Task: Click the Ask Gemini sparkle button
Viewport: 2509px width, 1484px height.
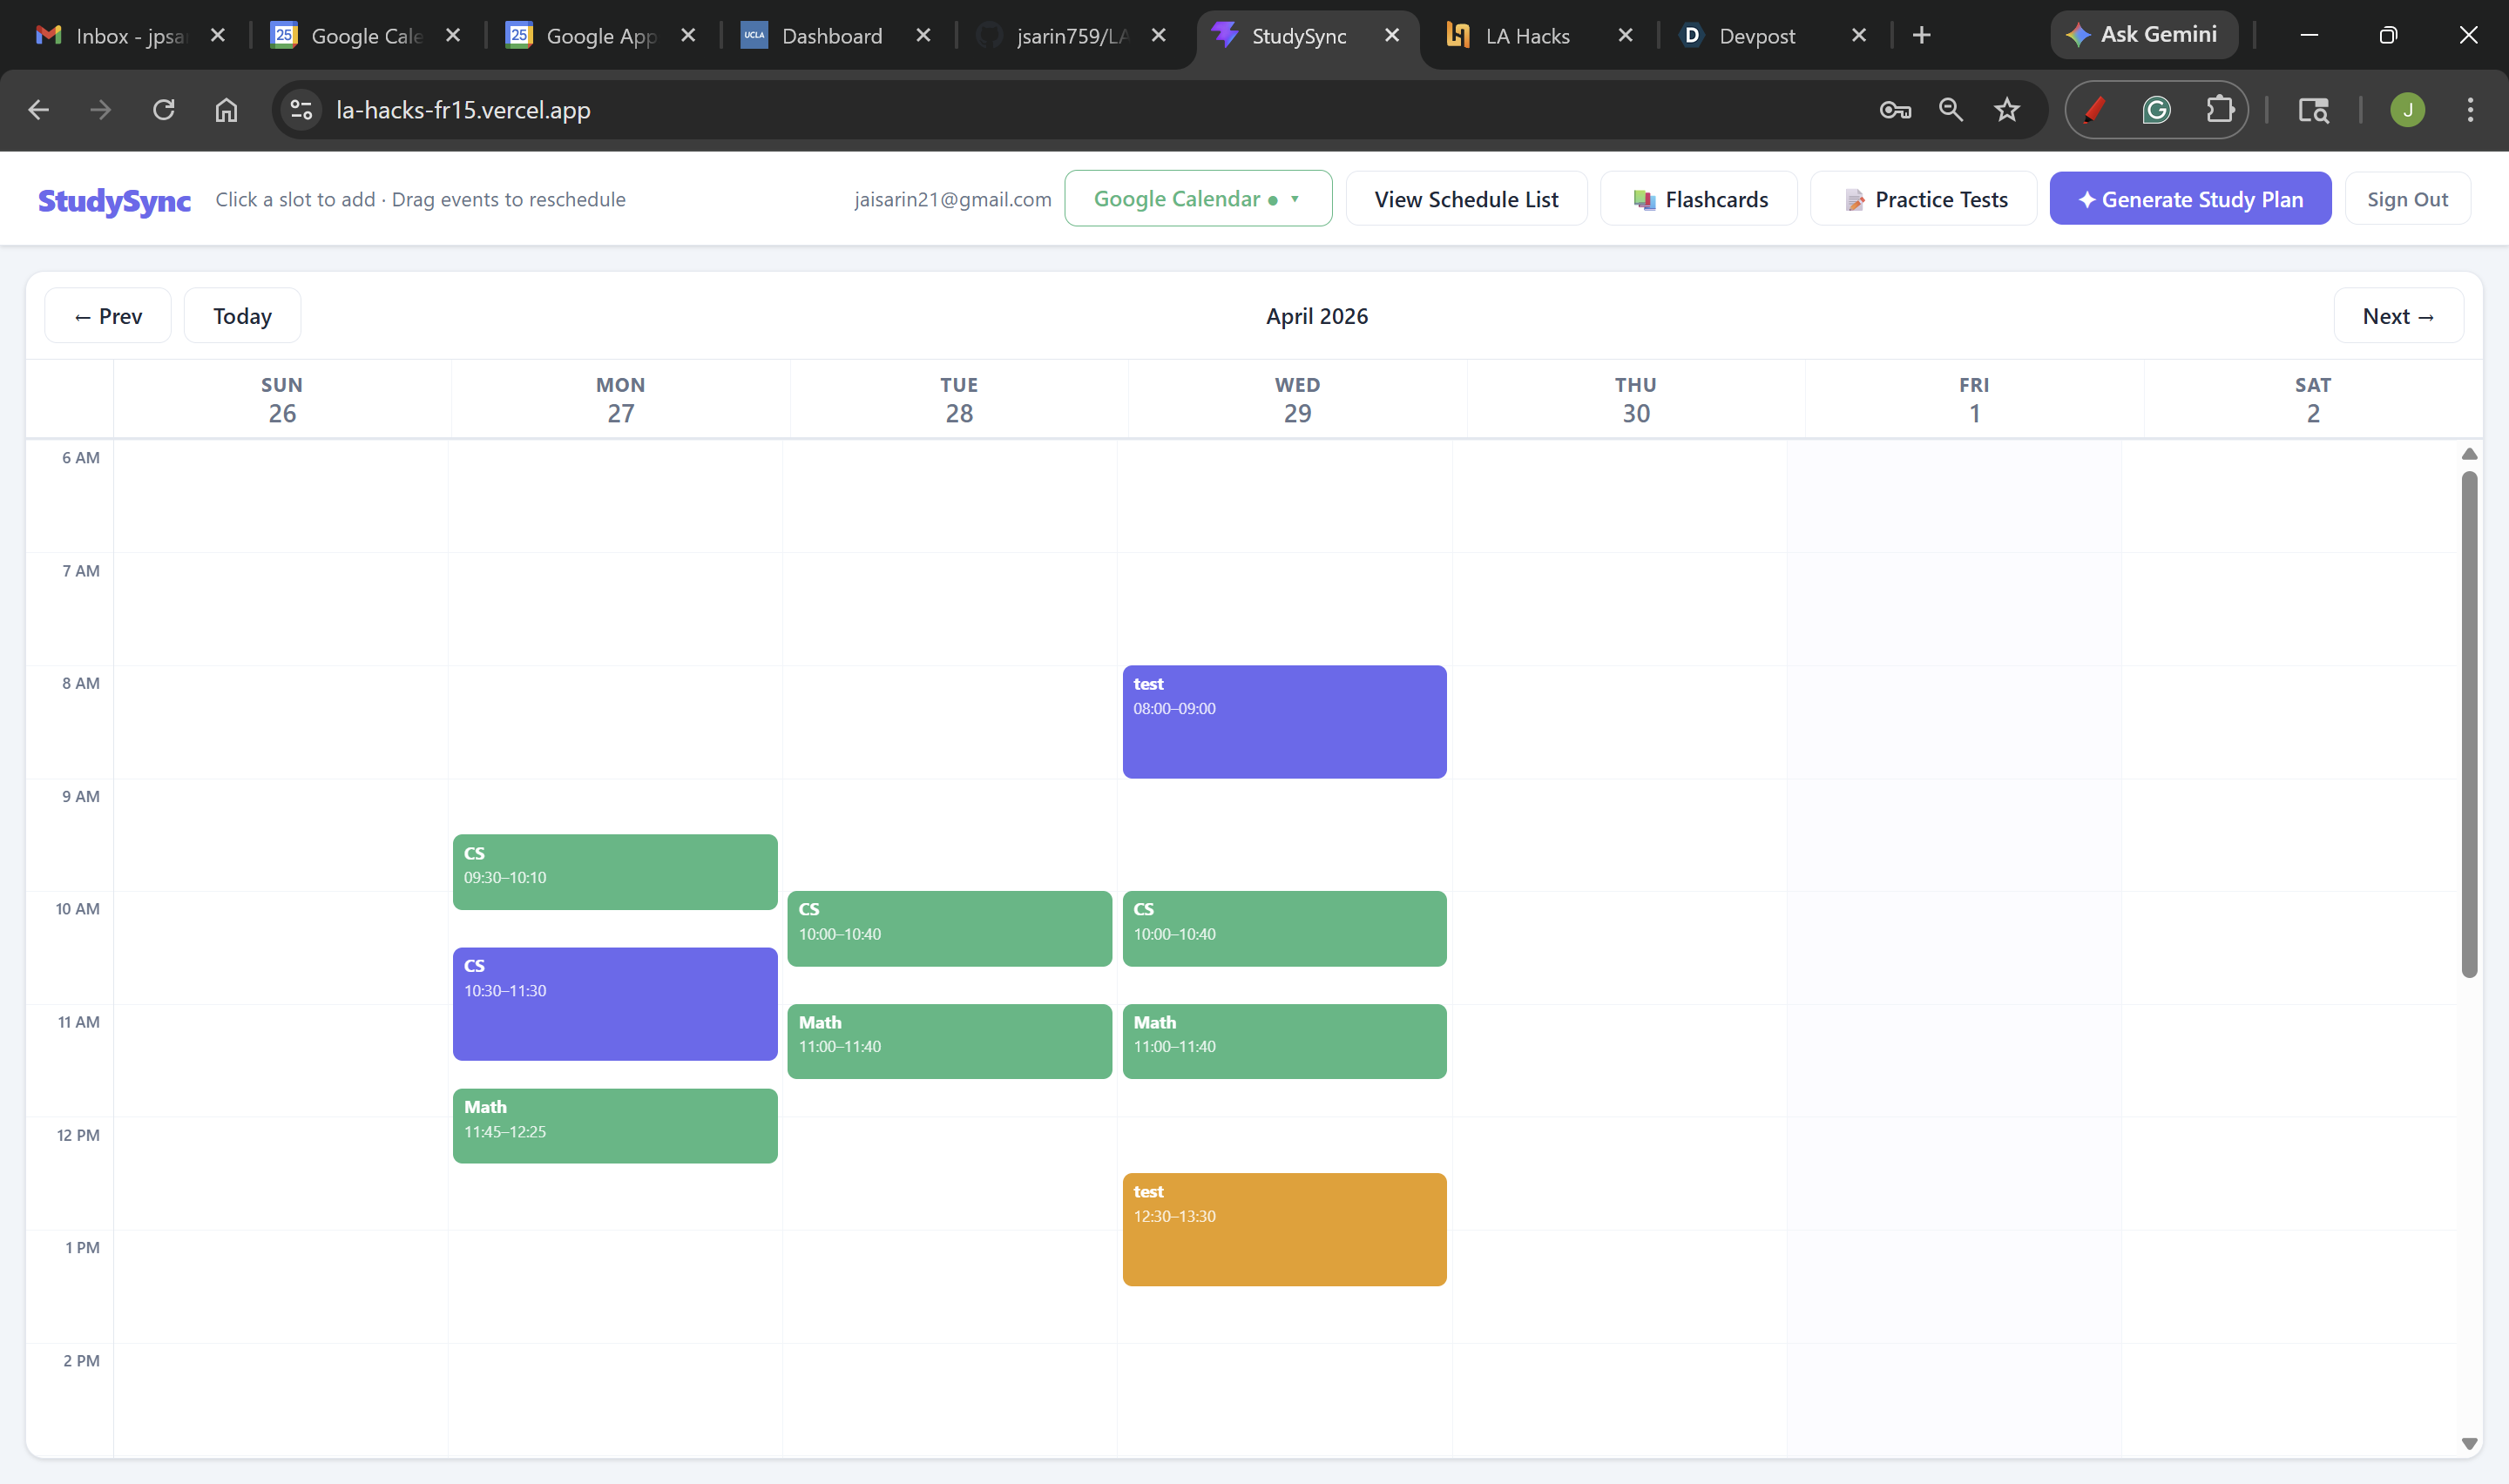Action: 2144,35
